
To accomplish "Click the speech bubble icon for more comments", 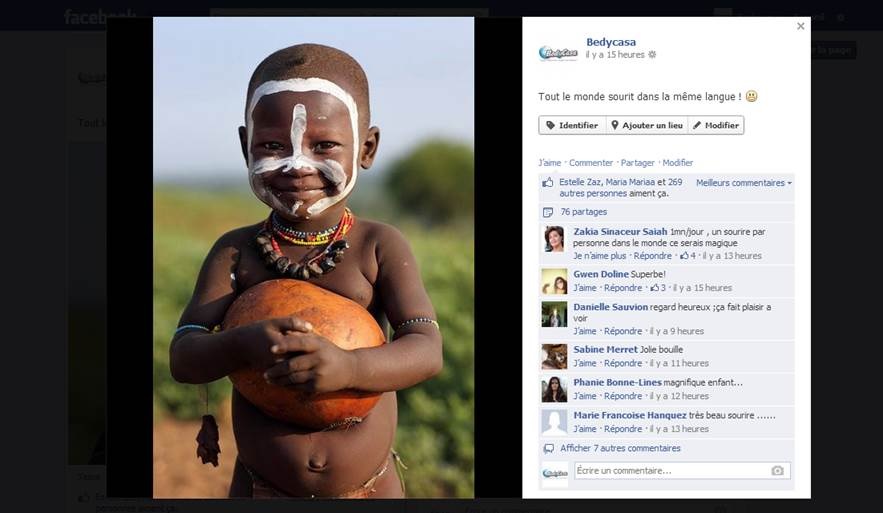I will (548, 449).
